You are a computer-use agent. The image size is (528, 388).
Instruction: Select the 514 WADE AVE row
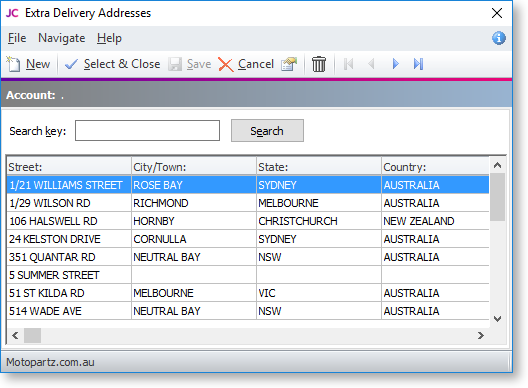(x=248, y=311)
